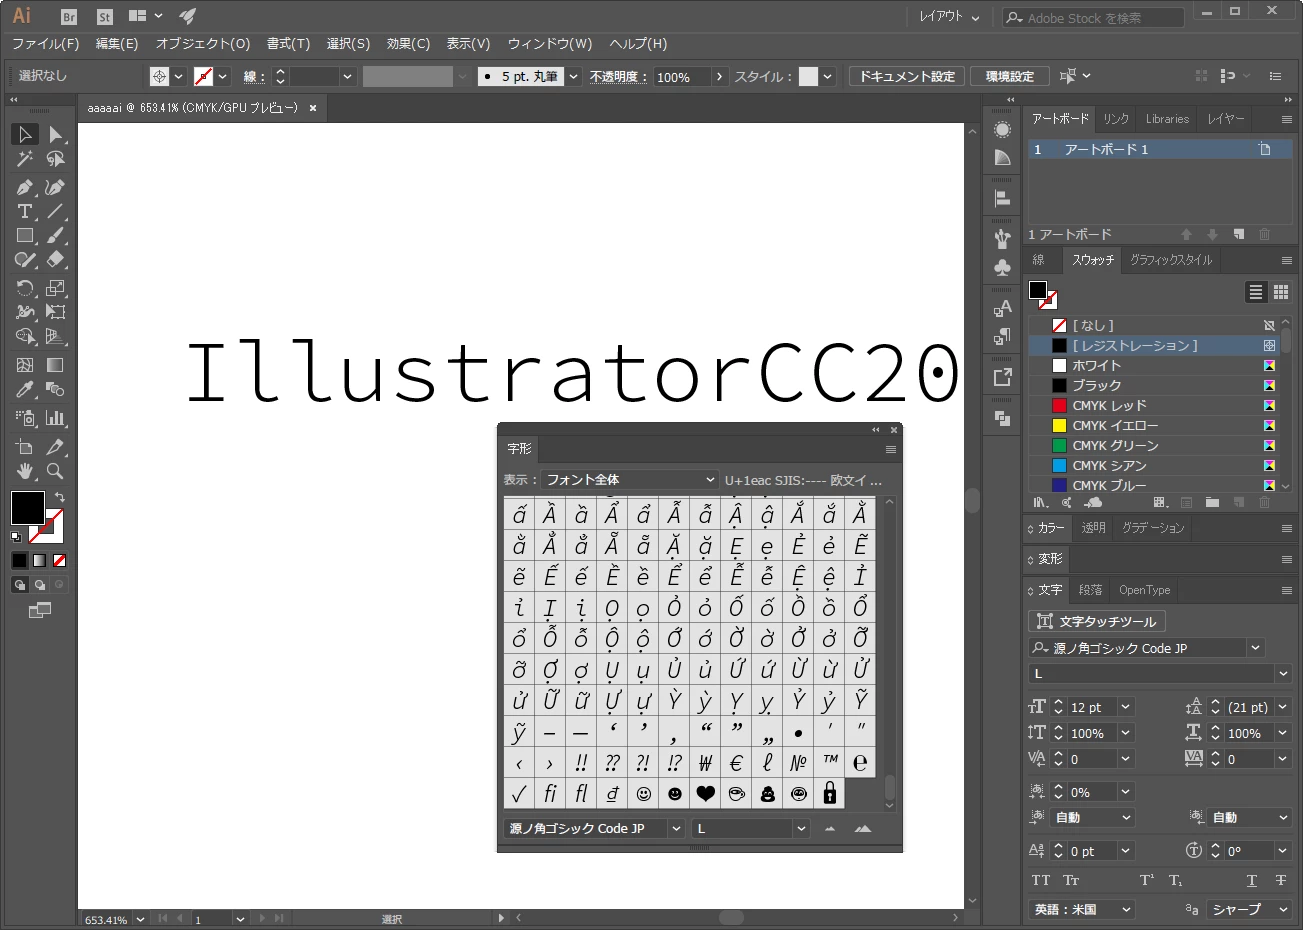The image size is (1303, 930).
Task: Select the Perspective Grid tool
Action: 56,336
